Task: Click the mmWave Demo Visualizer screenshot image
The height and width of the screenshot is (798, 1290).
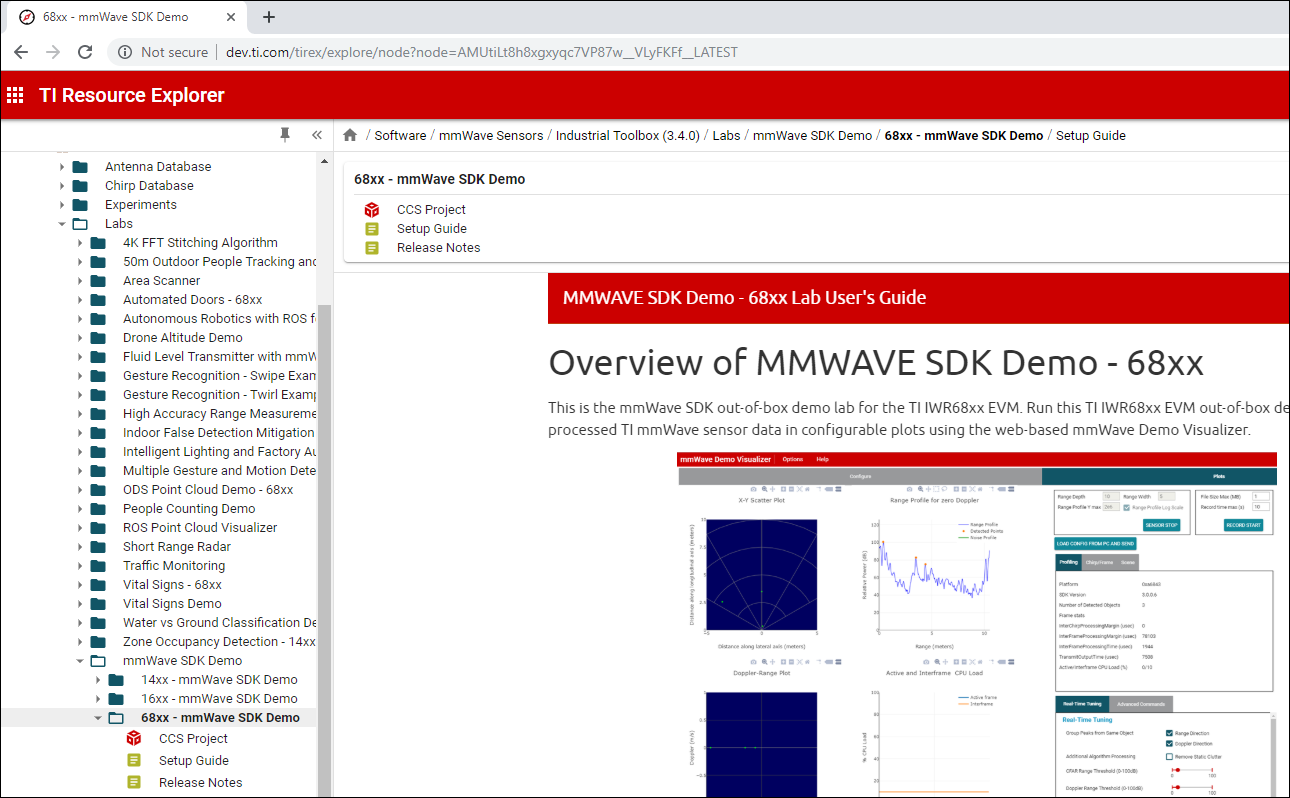Action: point(977,625)
